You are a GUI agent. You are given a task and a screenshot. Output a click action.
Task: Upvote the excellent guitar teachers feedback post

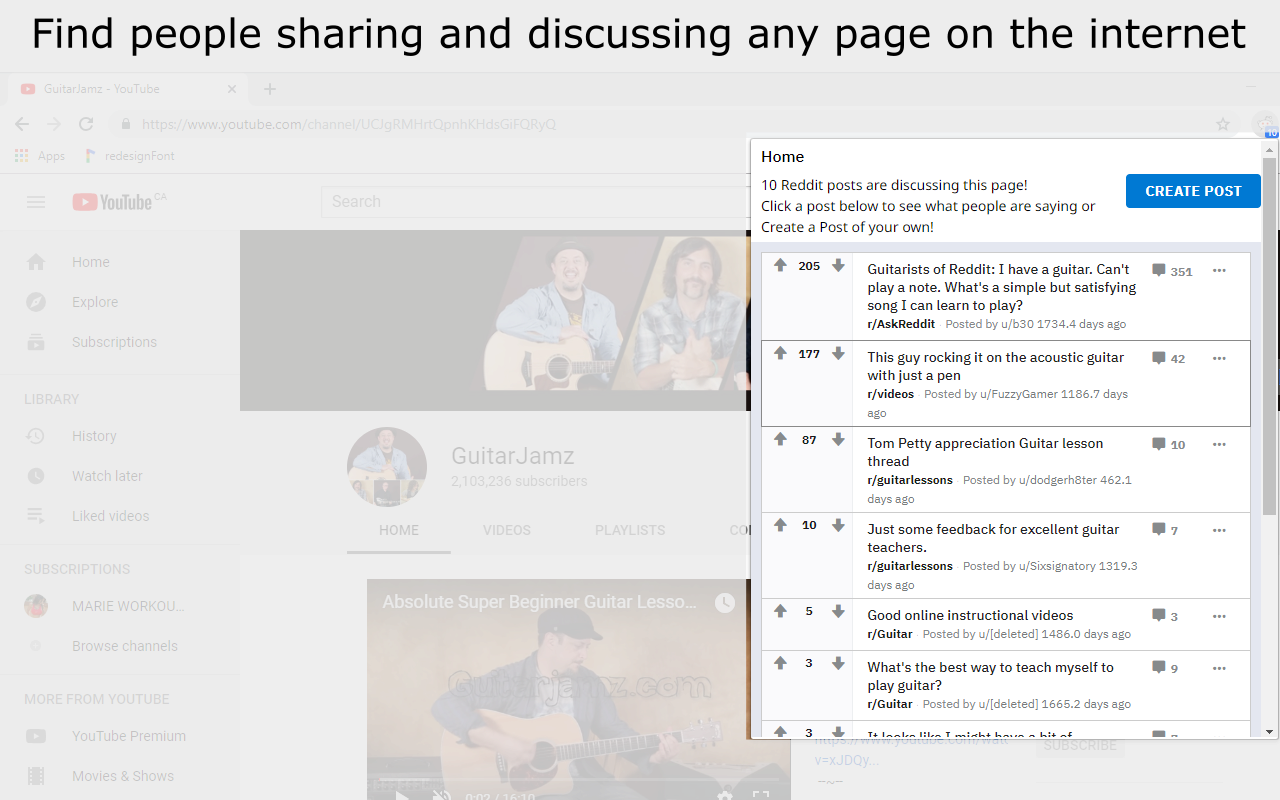(780, 526)
